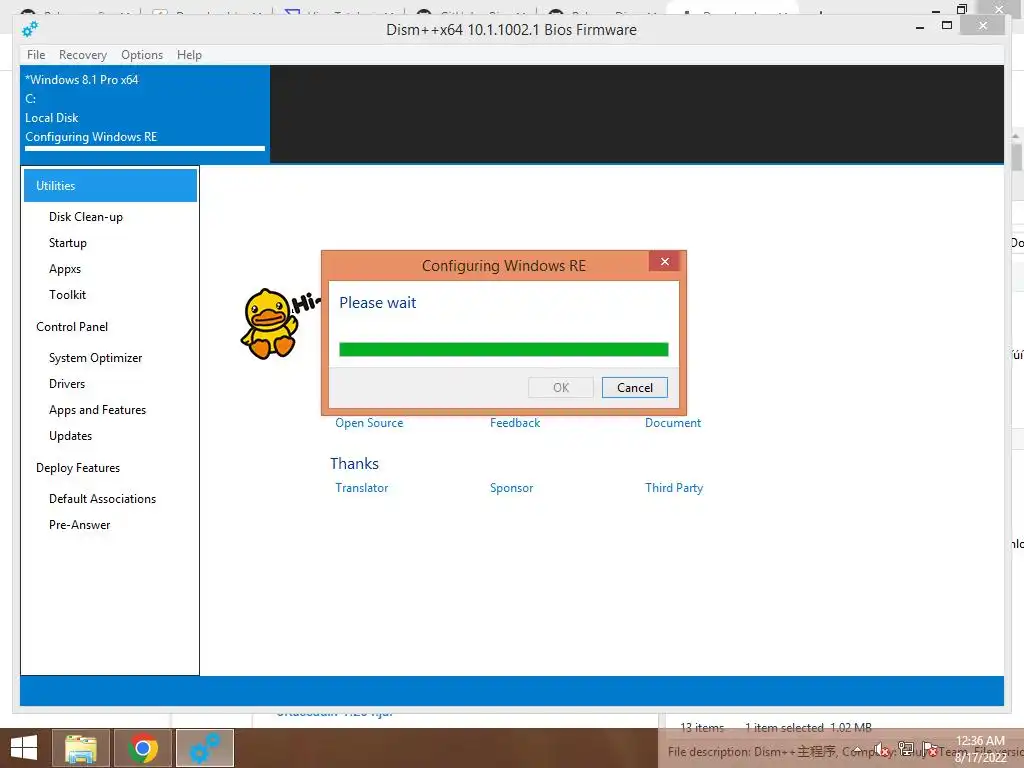Open the Updates item

[x=70, y=436]
